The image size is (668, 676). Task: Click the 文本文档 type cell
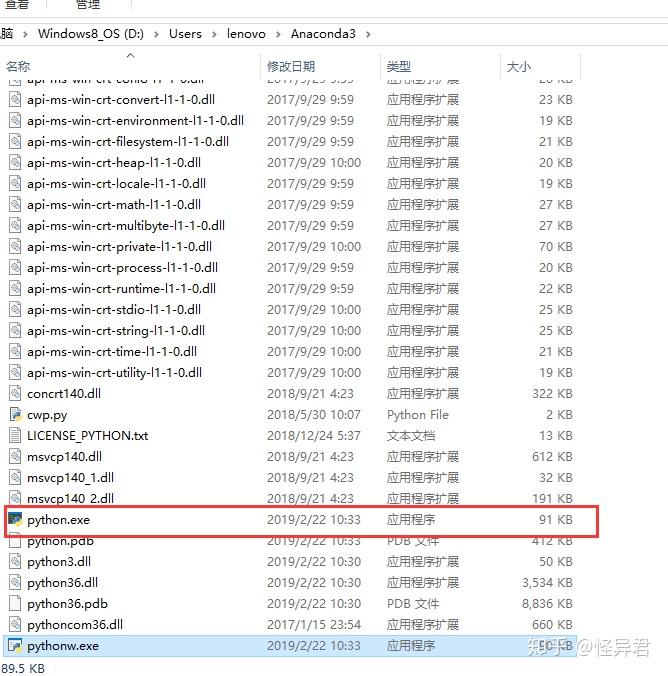tap(411, 435)
